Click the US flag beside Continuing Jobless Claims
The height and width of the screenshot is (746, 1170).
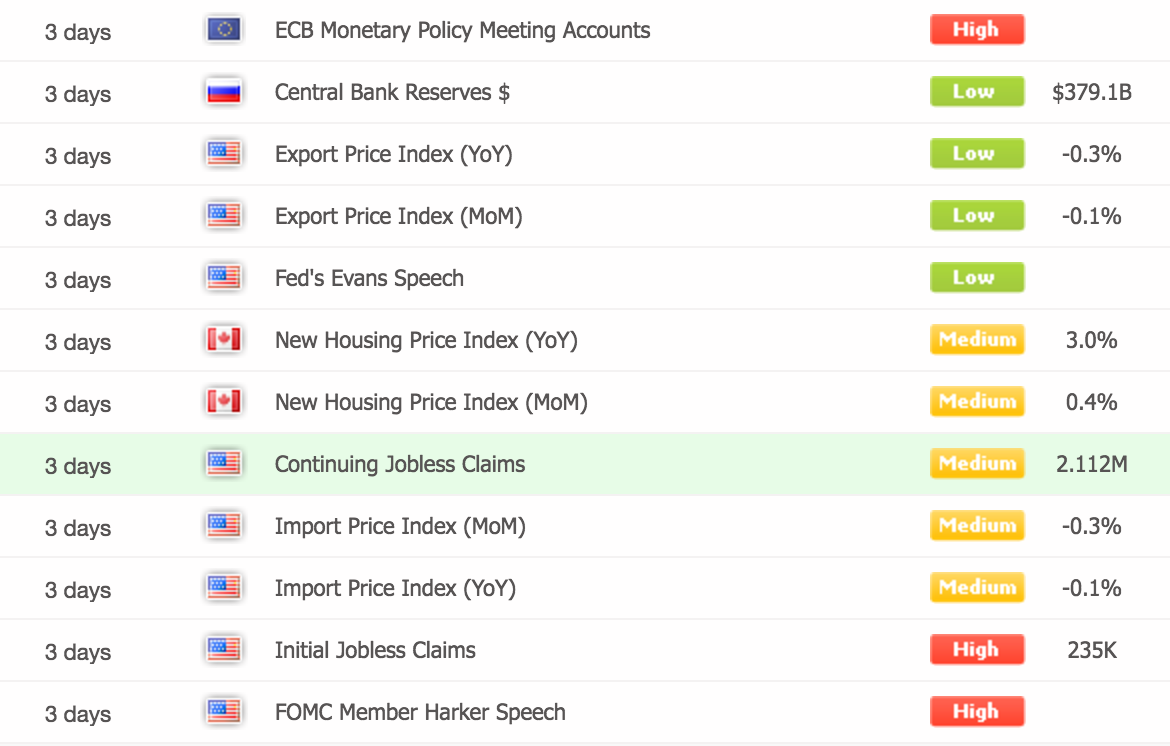pyautogui.click(x=224, y=464)
